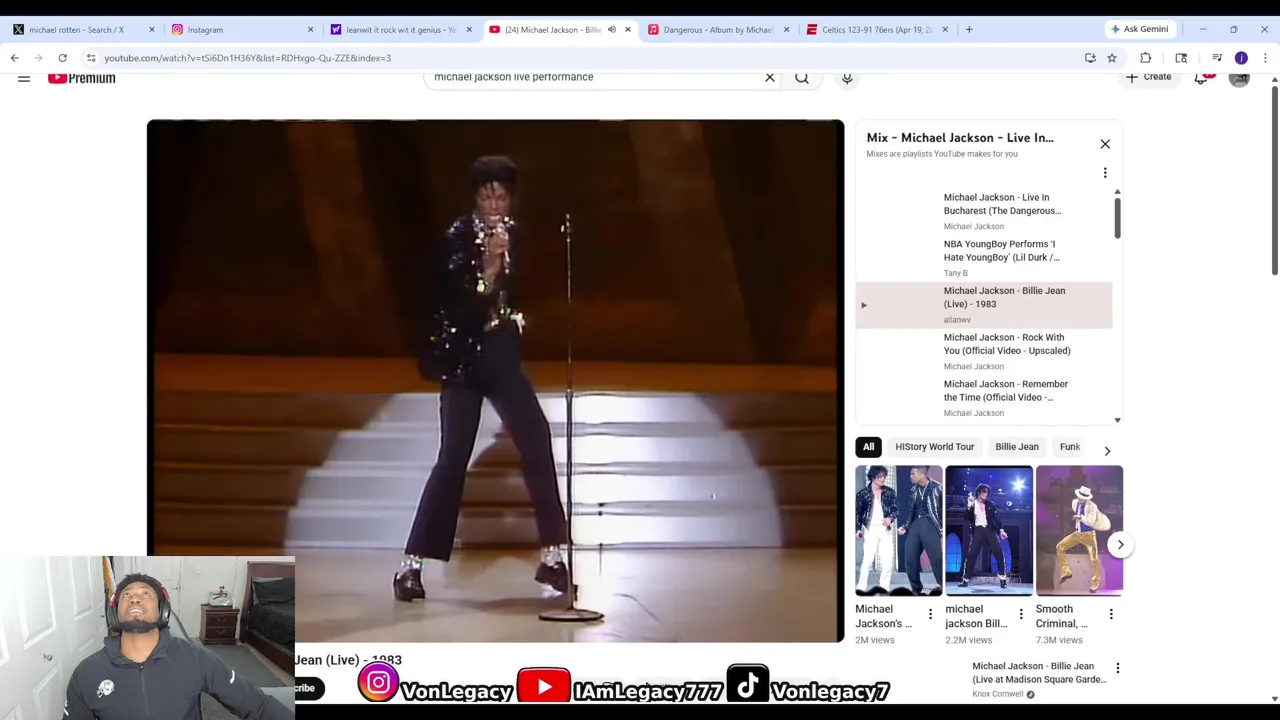View site information icon in address bar
The image size is (1280, 720).
(90, 58)
